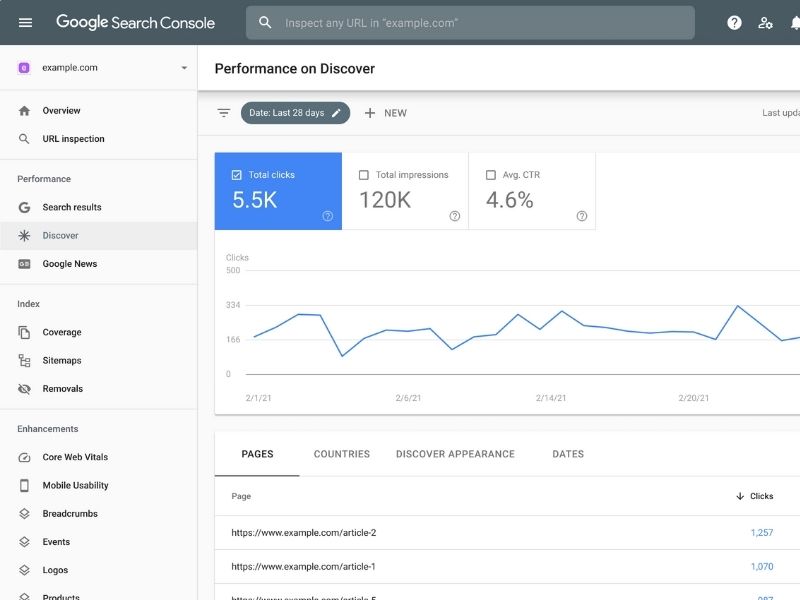Viewport: 800px width, 600px height.
Task: Add a NEW filter
Action: tap(386, 113)
